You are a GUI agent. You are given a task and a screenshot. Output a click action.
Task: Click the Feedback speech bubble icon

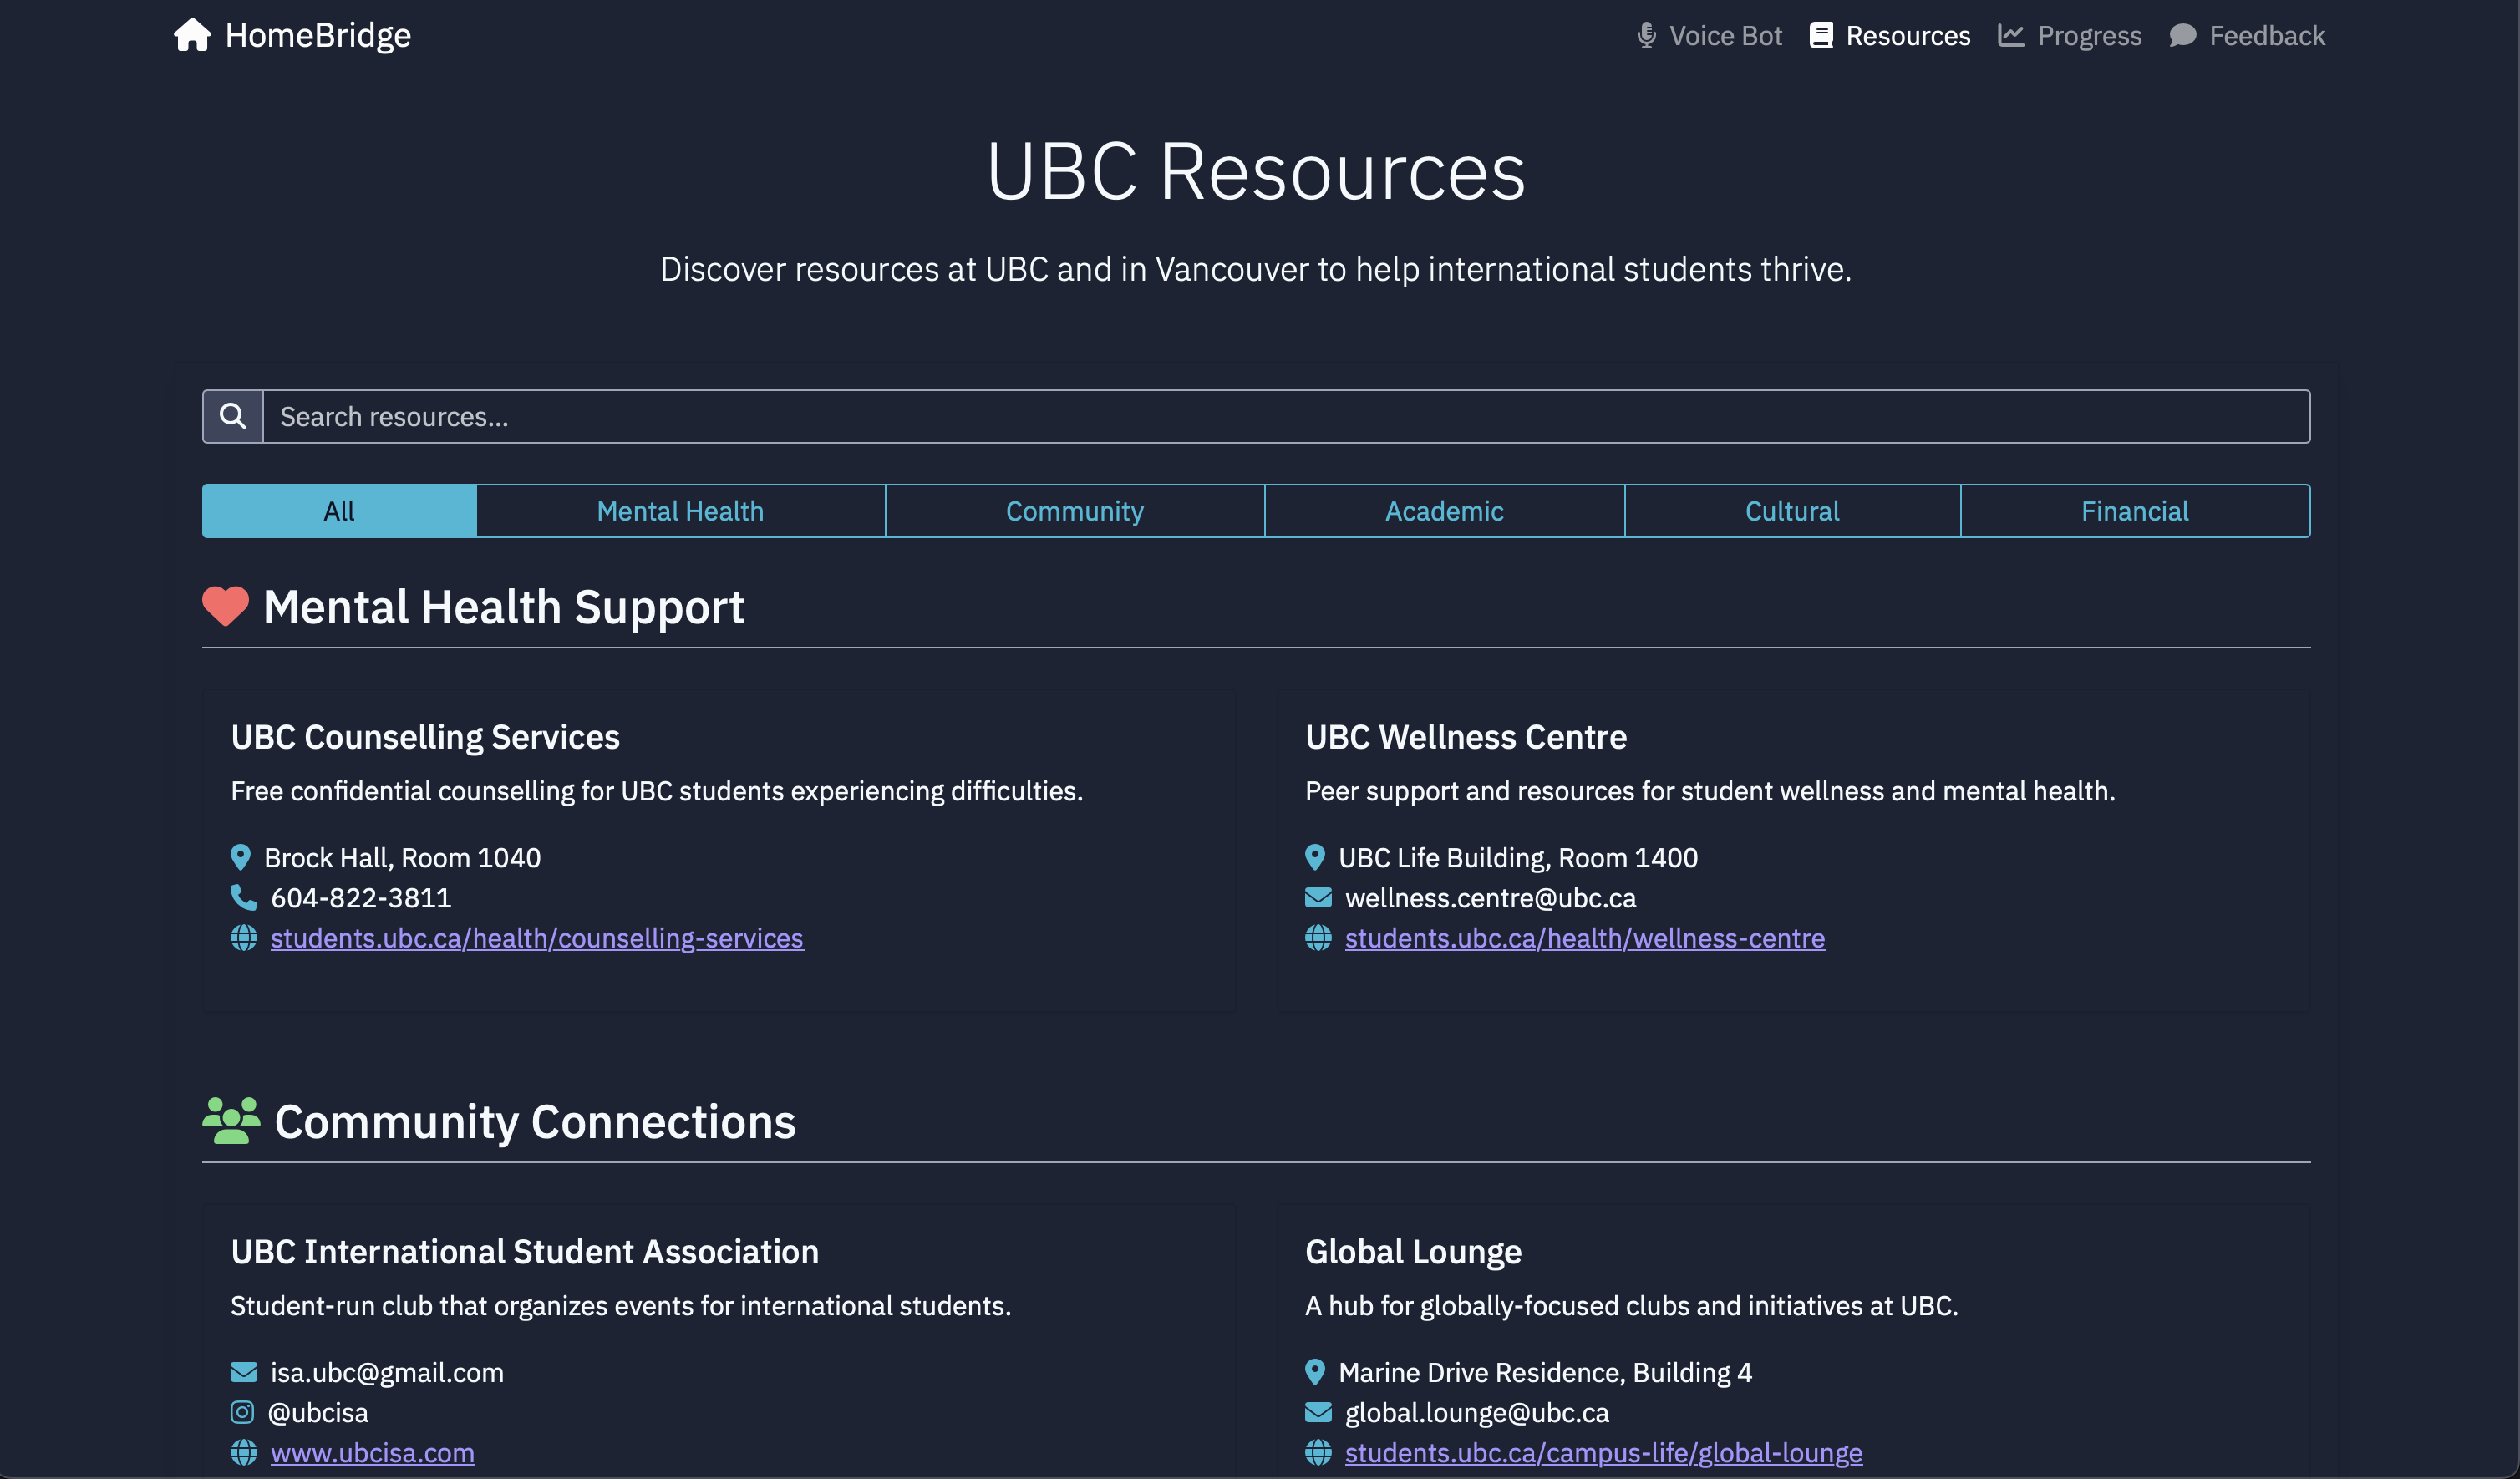click(2182, 36)
